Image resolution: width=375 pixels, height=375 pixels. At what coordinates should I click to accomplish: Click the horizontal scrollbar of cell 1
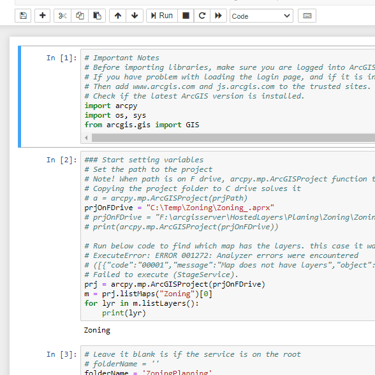tap(233, 138)
